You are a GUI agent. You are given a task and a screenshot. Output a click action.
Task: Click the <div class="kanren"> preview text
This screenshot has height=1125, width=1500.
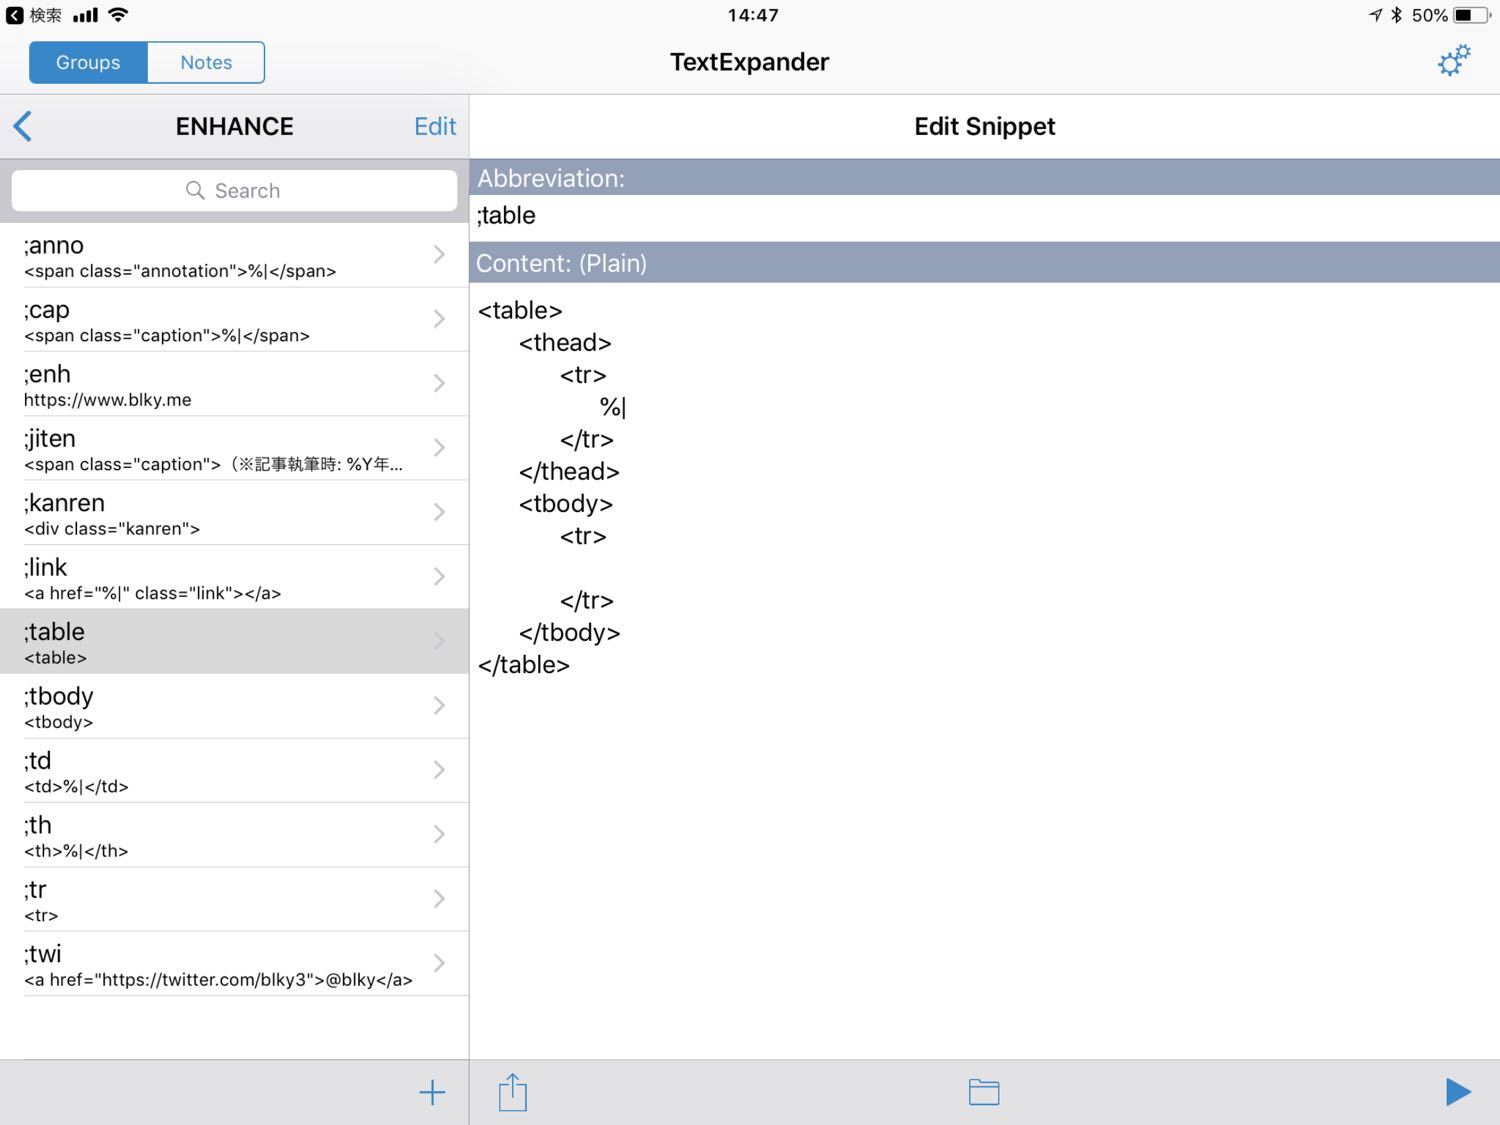pyautogui.click(x=112, y=529)
